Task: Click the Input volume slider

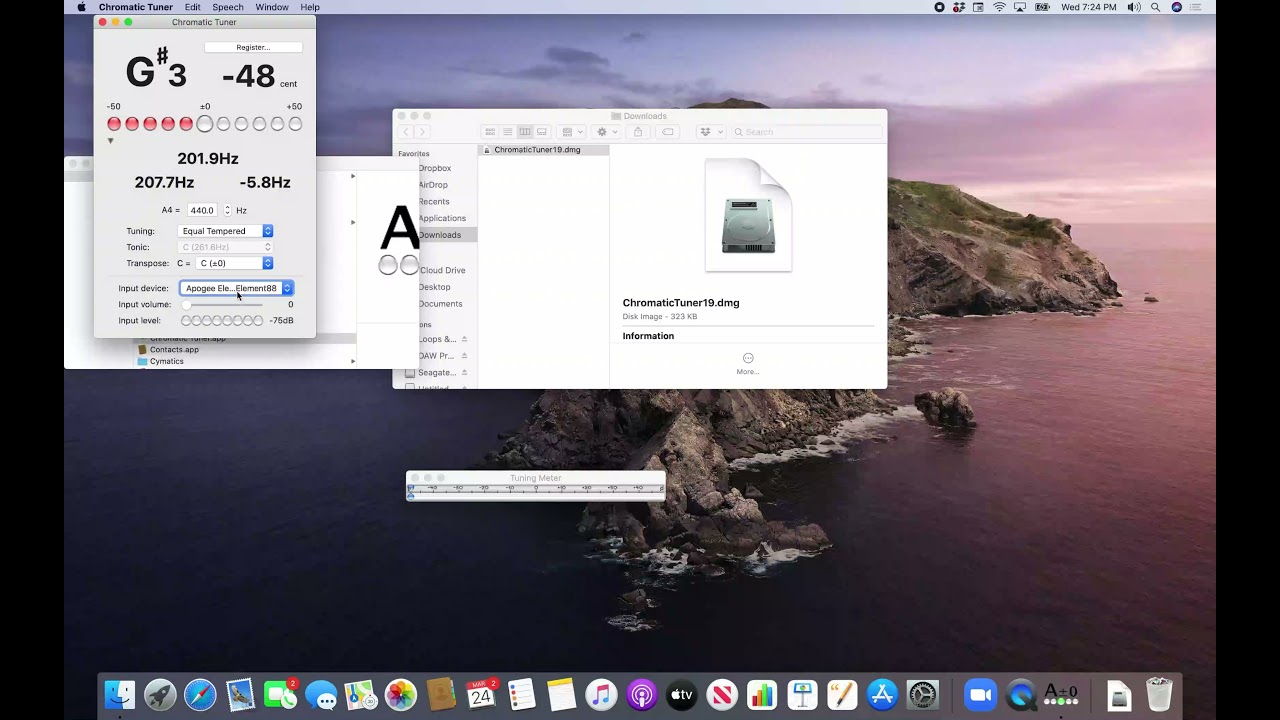Action: (x=225, y=304)
